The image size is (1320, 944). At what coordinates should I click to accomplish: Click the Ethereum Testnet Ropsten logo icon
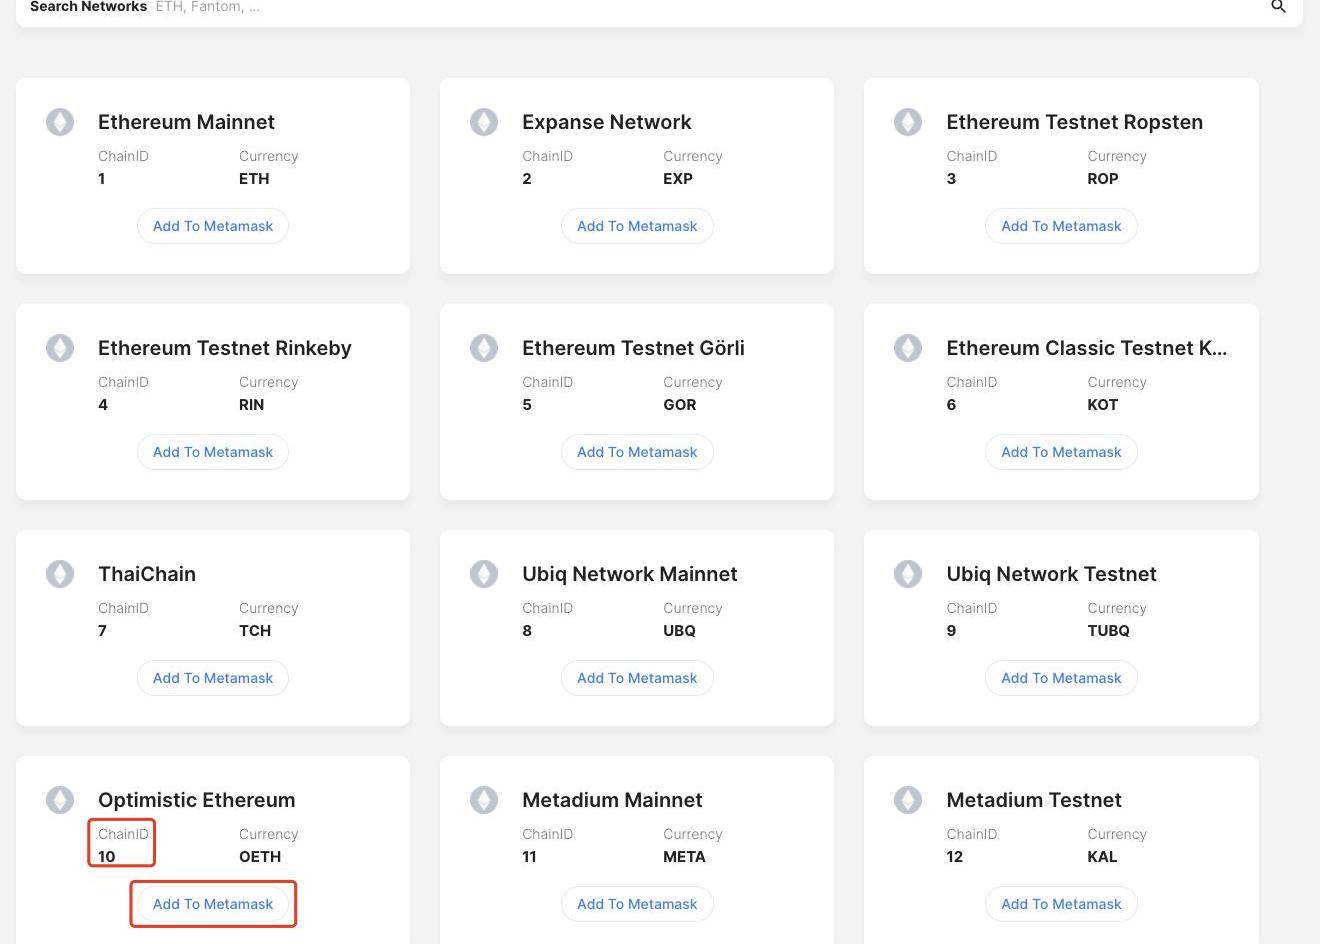[908, 122]
